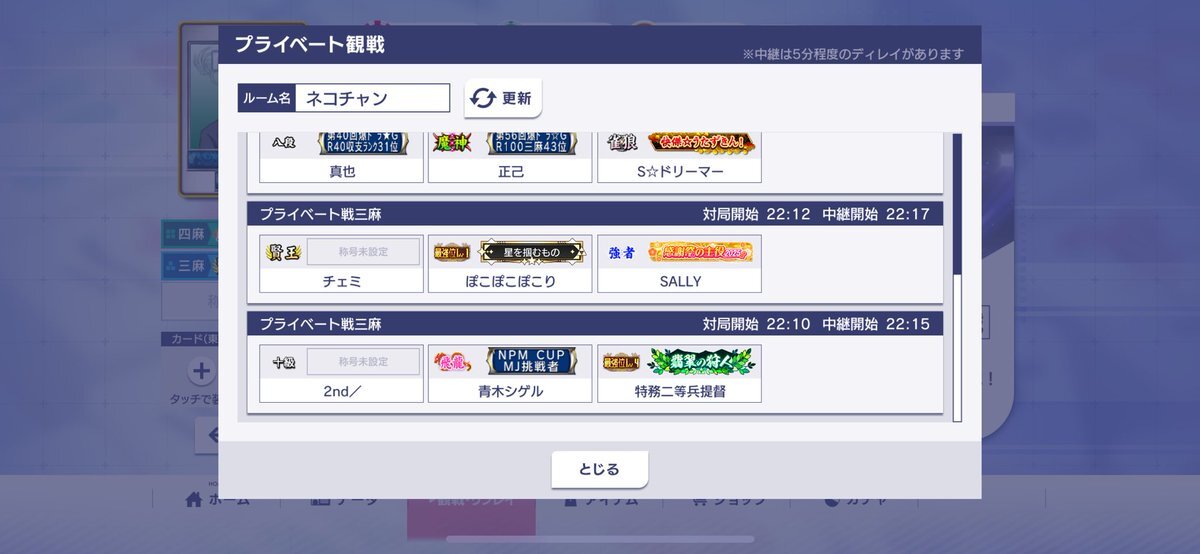Click the NPM CUP MJ挑戦者 badge
The height and width of the screenshot is (554, 1200).
pyautogui.click(x=531, y=361)
